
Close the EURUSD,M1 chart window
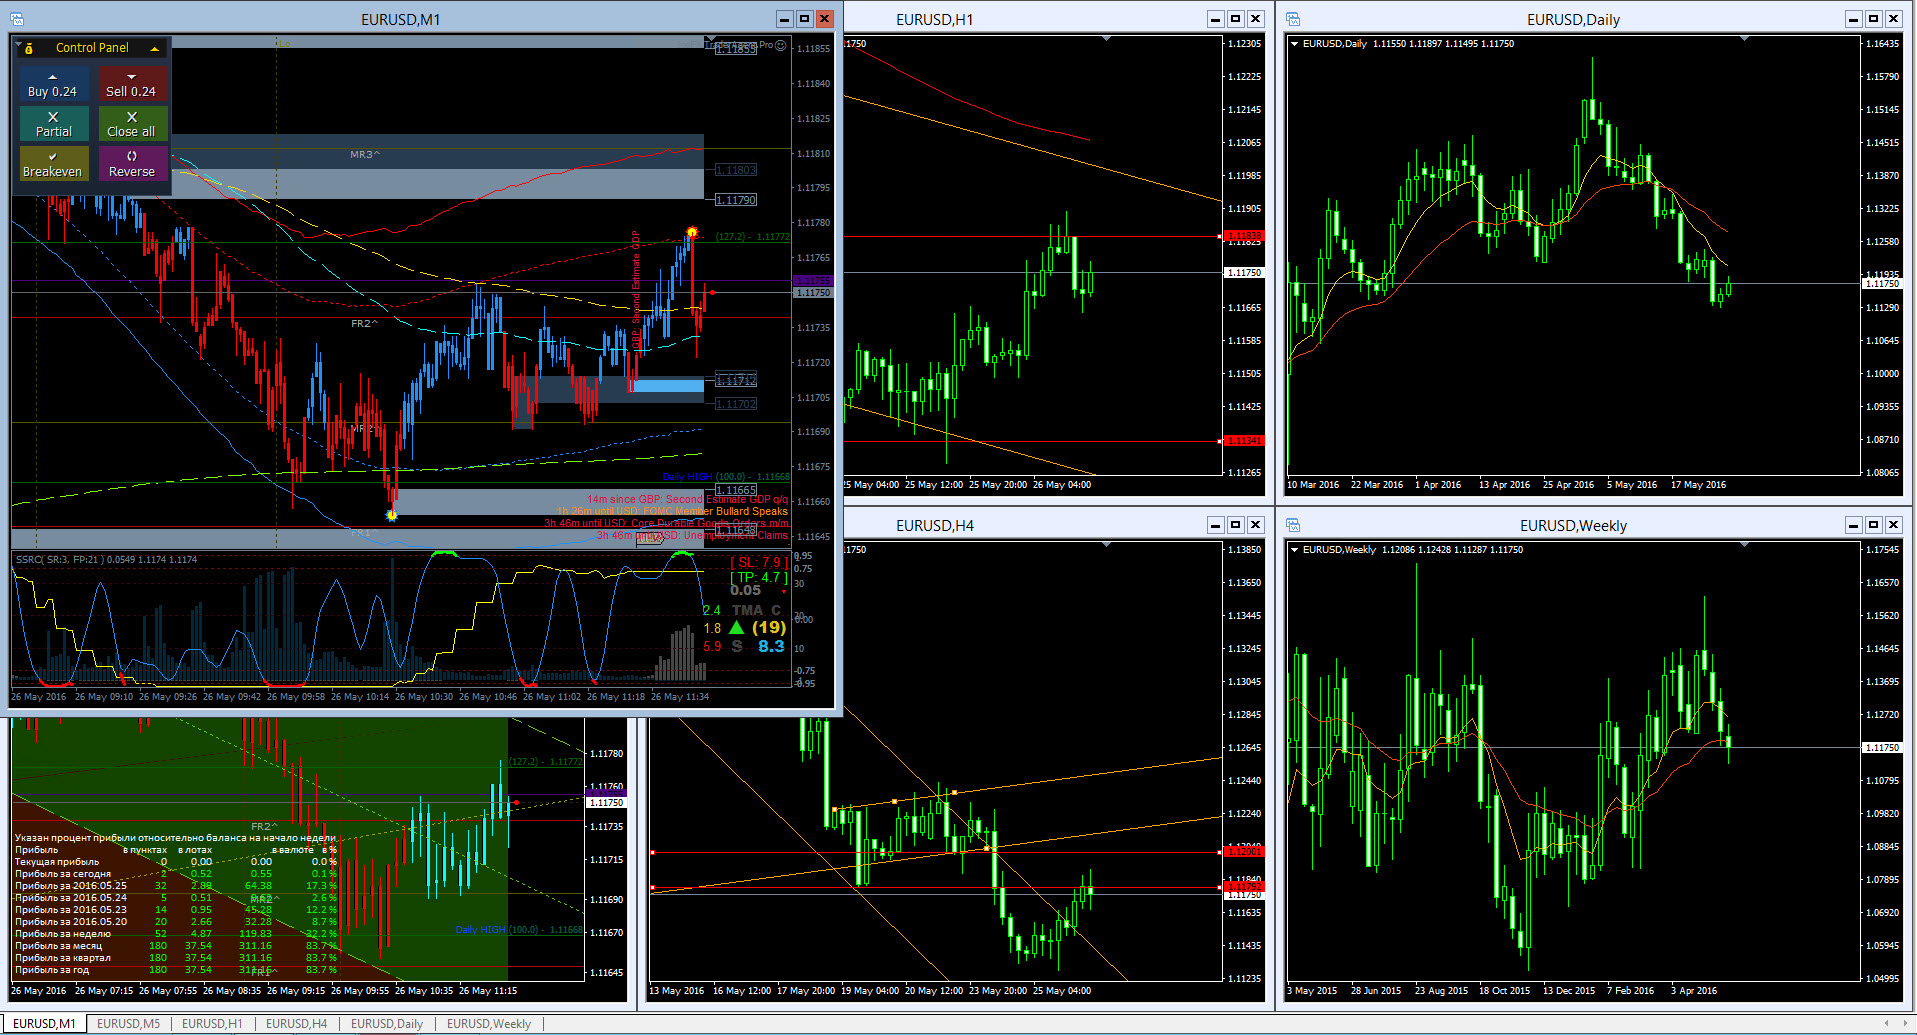824,19
